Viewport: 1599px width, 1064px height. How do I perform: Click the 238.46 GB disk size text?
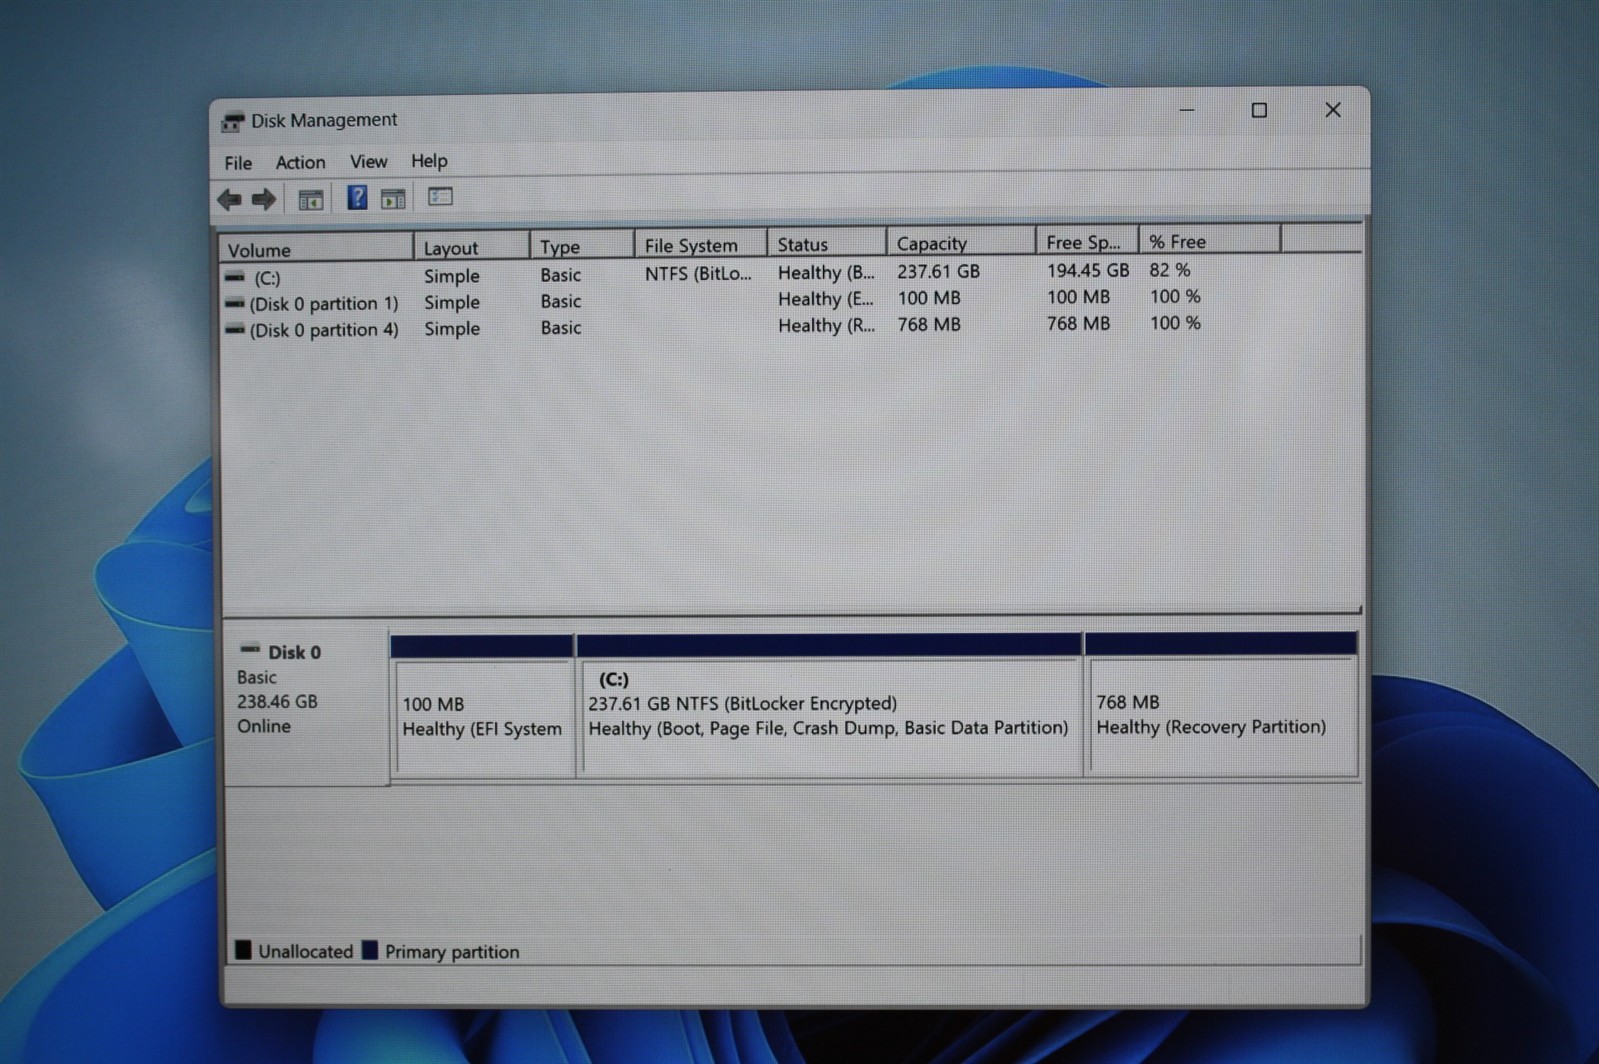coord(277,701)
